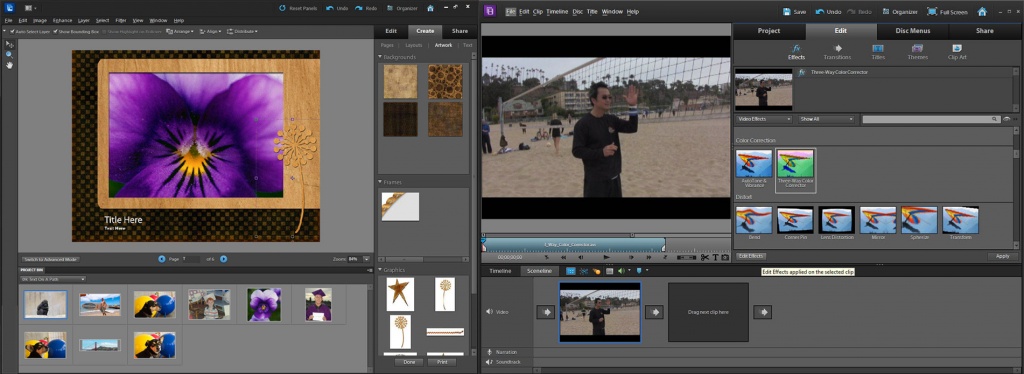Click the Freeze Frame camera icon
This screenshot has width=1024, height=374.
[725, 257]
